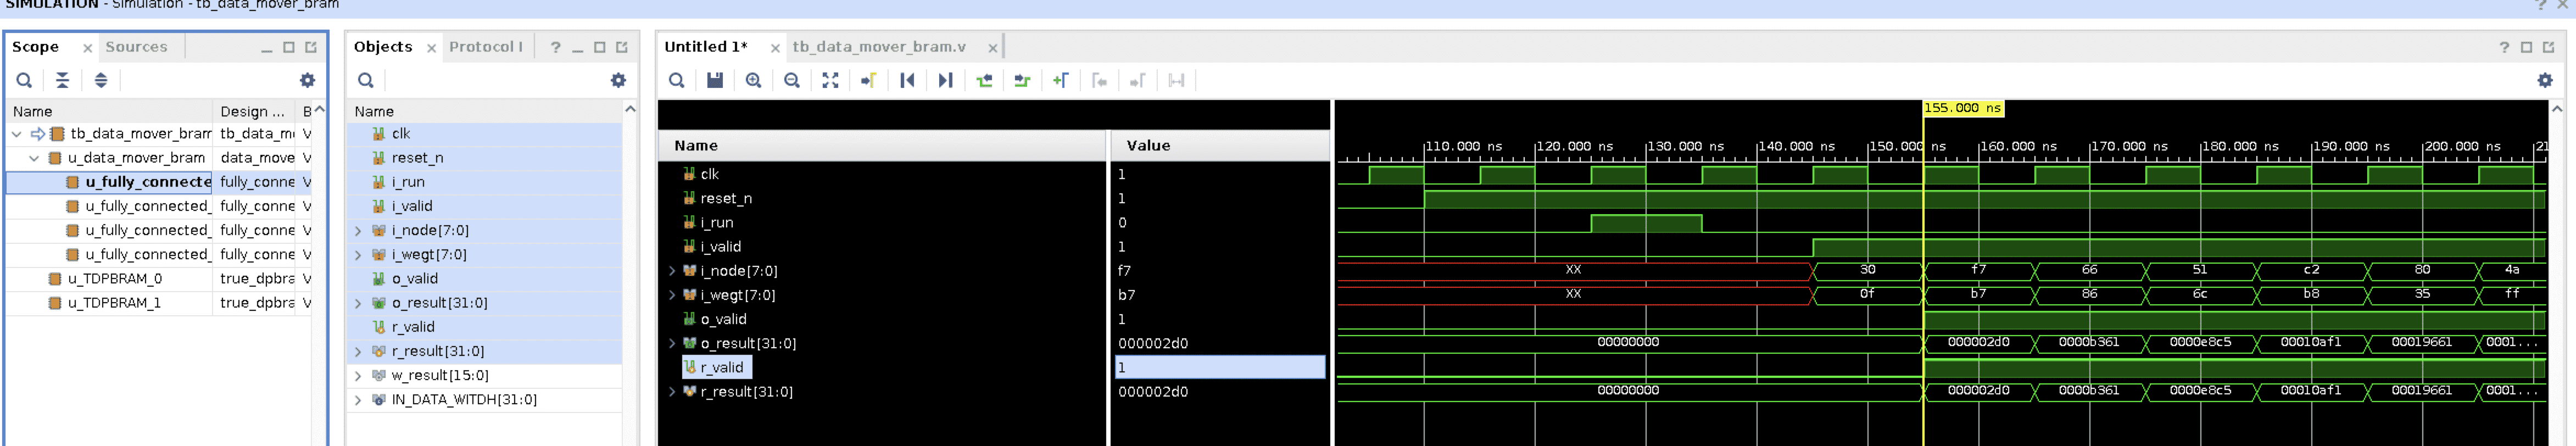
Task: Open waveform window settings gear
Action: [x=2545, y=80]
